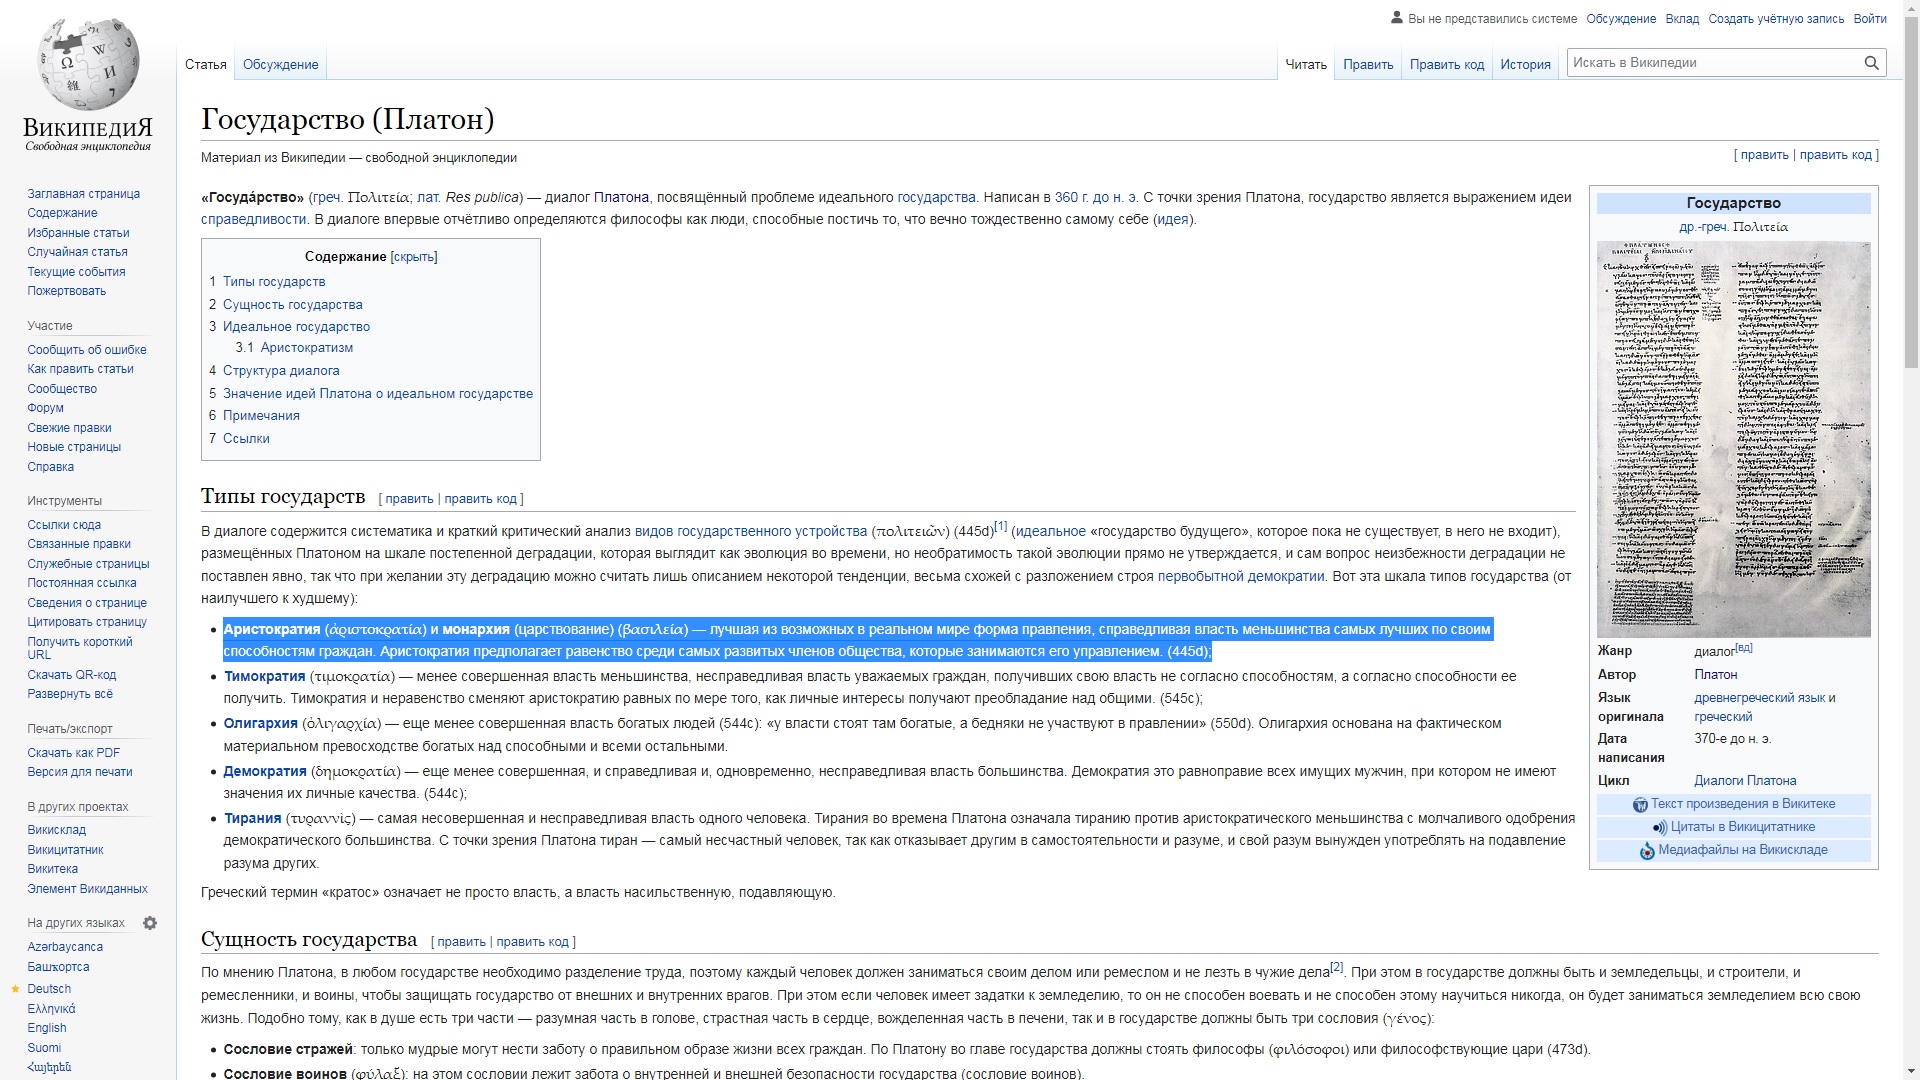Open the Обсуждение tab
Screen dimensions: 1920x1080
point(280,64)
